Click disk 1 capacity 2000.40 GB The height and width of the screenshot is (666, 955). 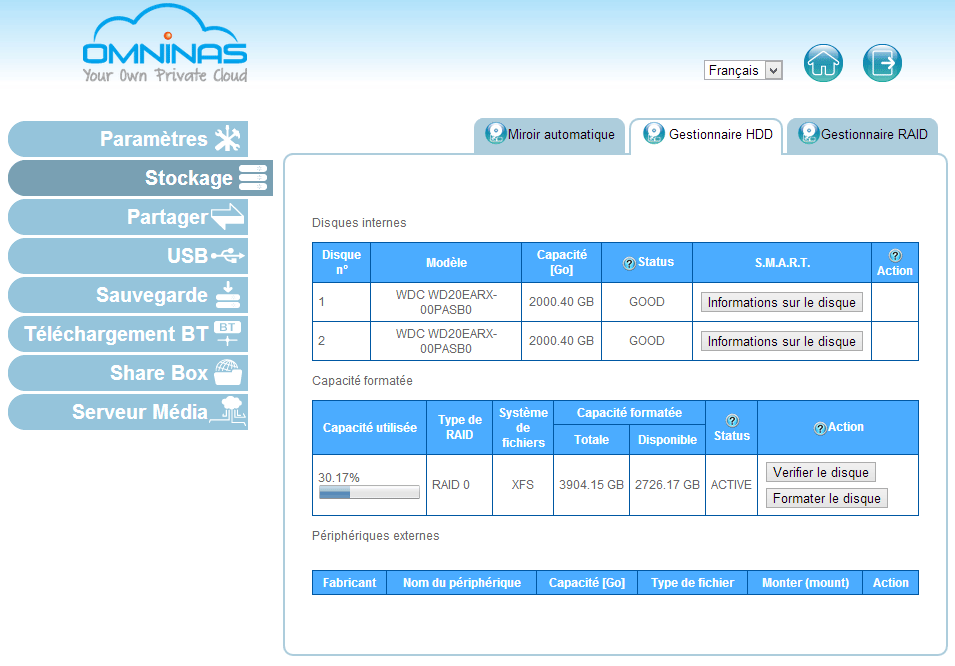[x=561, y=302]
